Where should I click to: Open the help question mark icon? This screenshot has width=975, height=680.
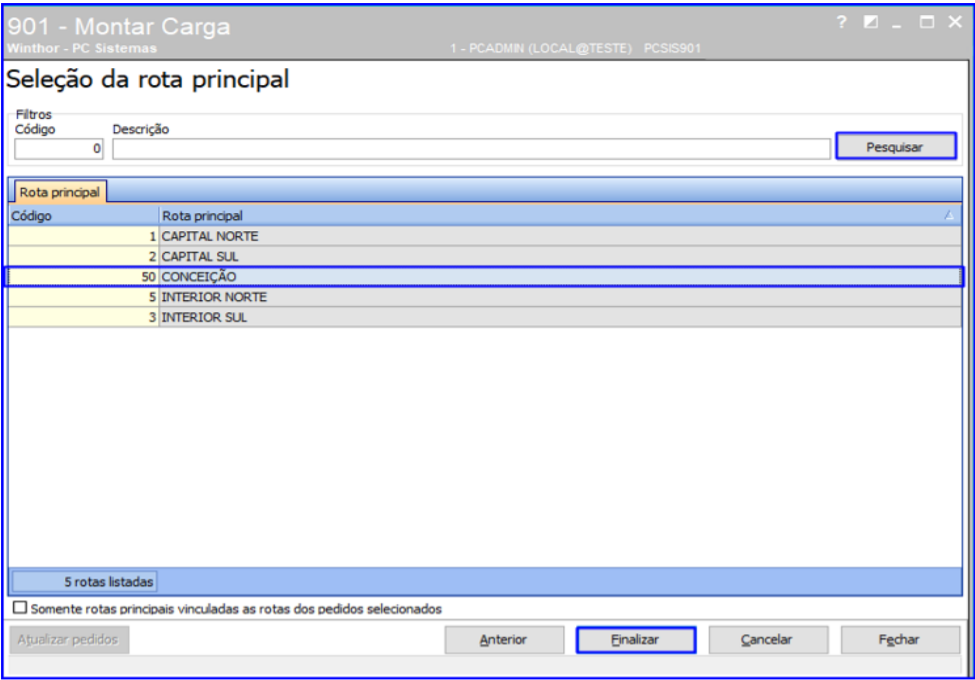pyautogui.click(x=841, y=22)
